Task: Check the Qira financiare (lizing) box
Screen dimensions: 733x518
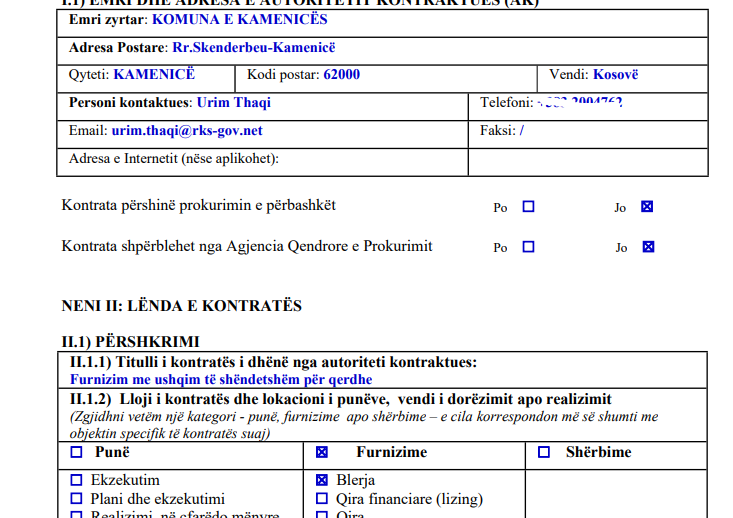Action: coord(322,498)
